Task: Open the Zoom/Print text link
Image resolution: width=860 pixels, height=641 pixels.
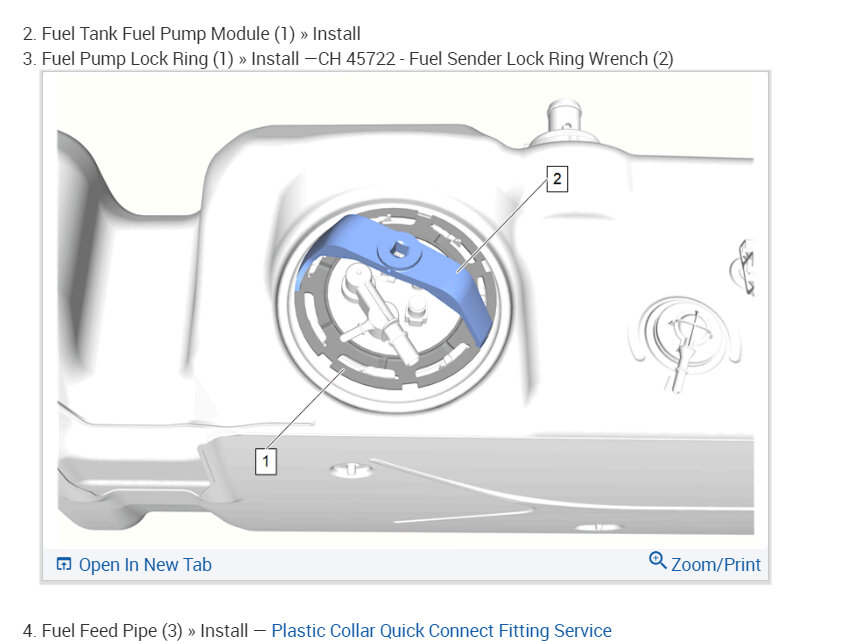Action: coord(716,564)
